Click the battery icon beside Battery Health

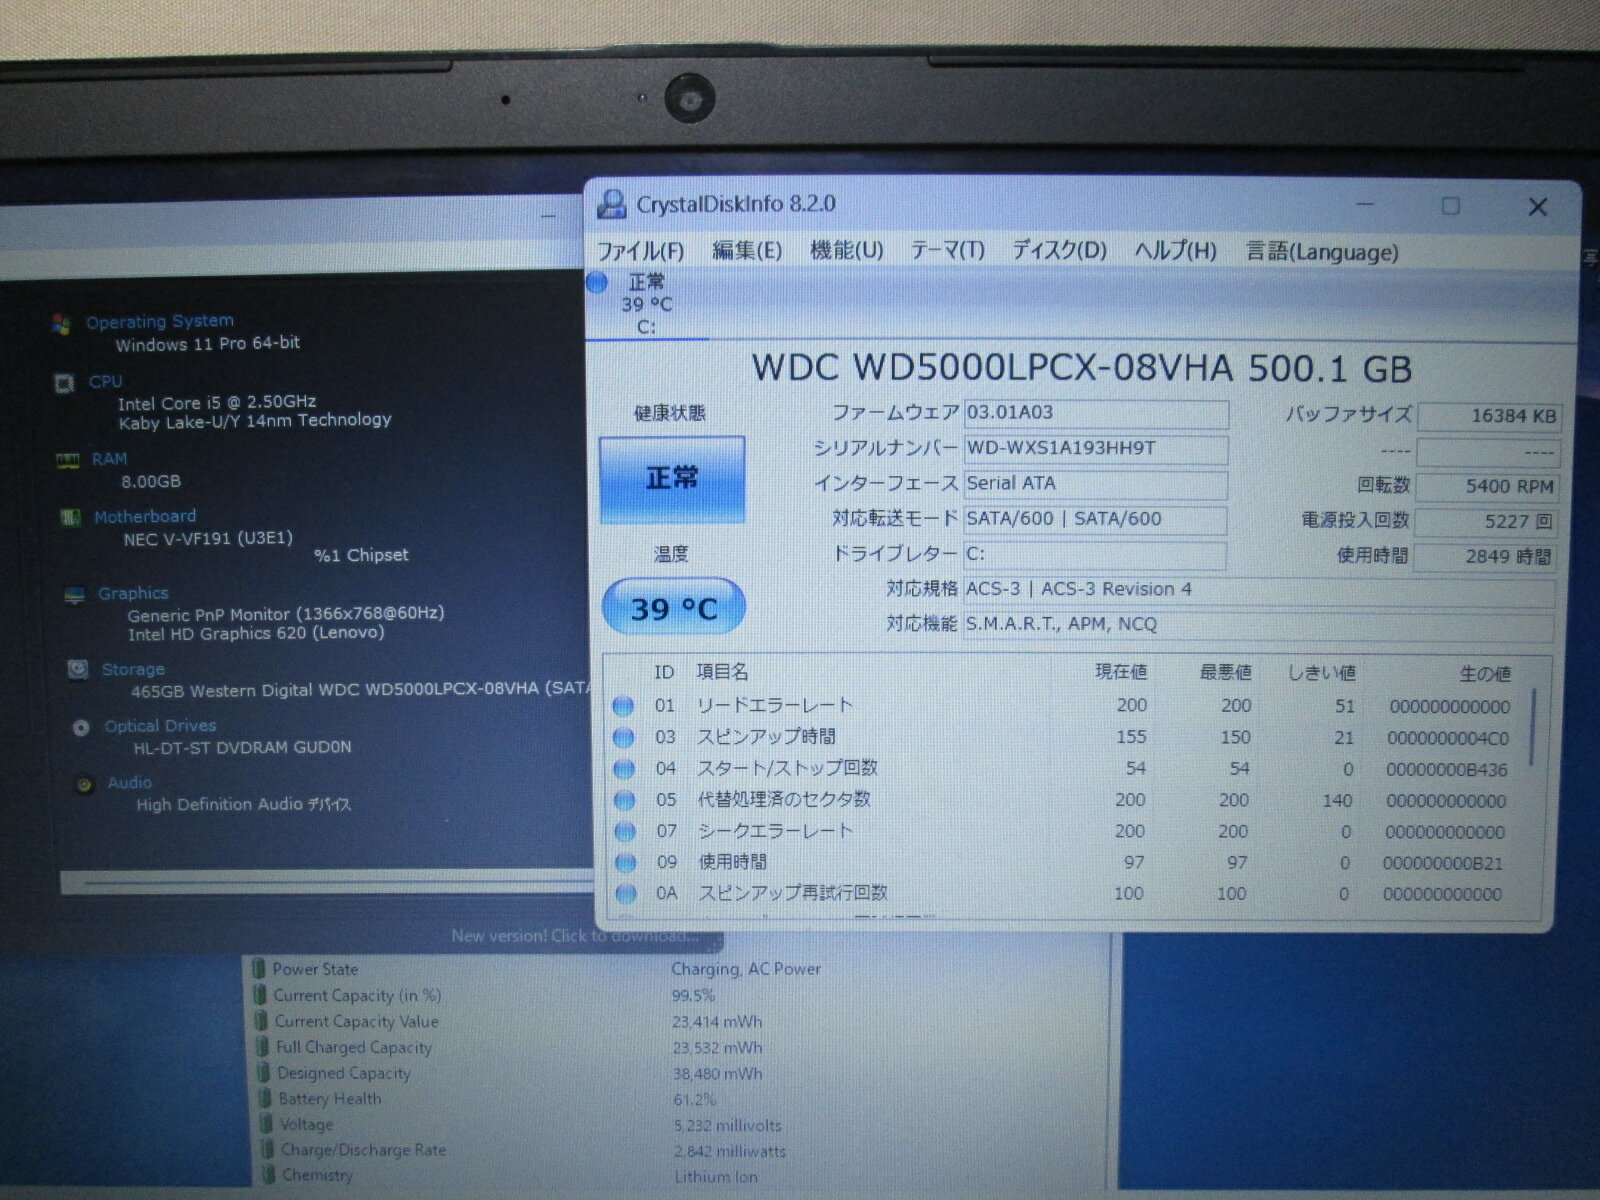[265, 1098]
